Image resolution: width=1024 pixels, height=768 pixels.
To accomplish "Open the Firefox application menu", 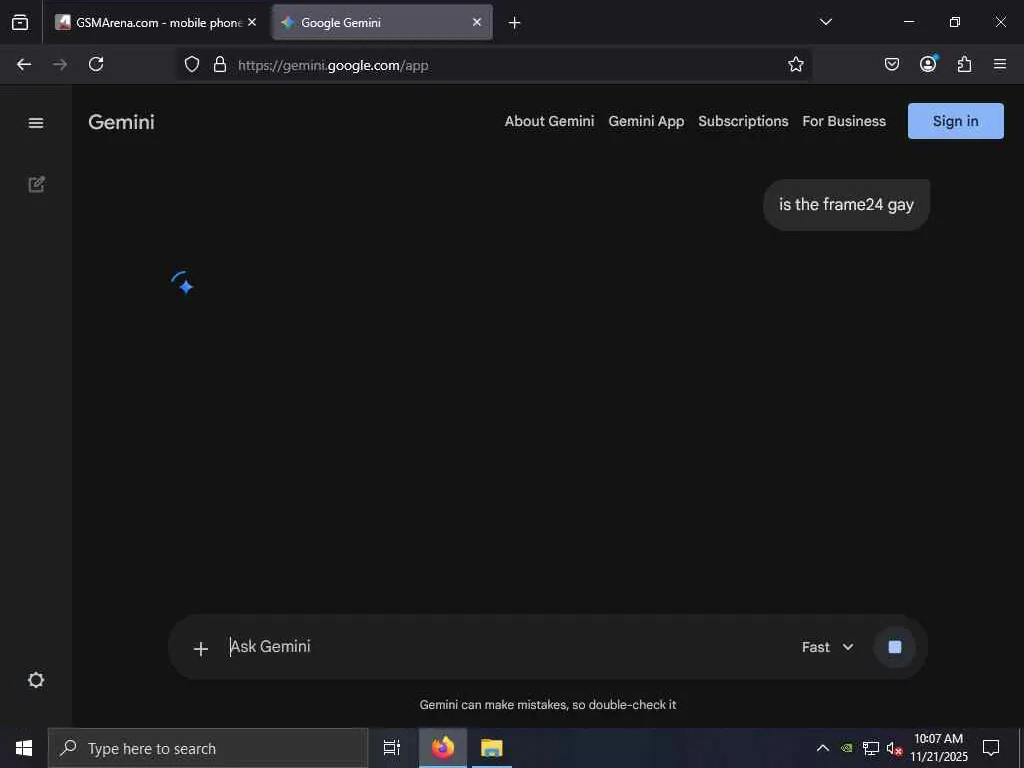I will click(1000, 64).
